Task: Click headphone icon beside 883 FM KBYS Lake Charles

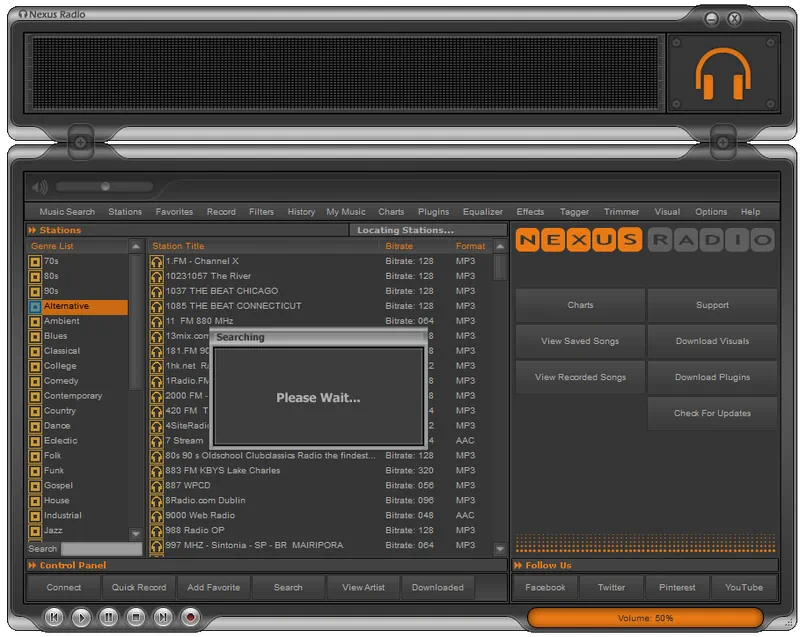Action: pos(156,471)
